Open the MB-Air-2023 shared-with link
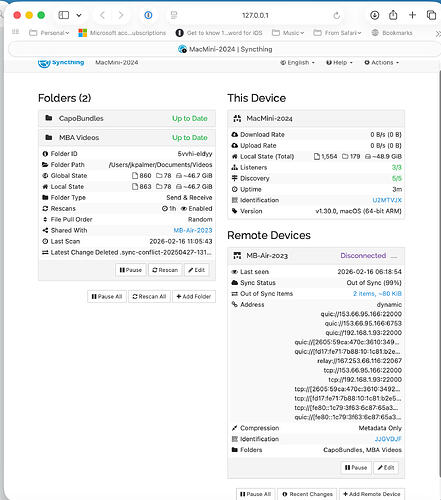441x500 pixels. tap(193, 230)
